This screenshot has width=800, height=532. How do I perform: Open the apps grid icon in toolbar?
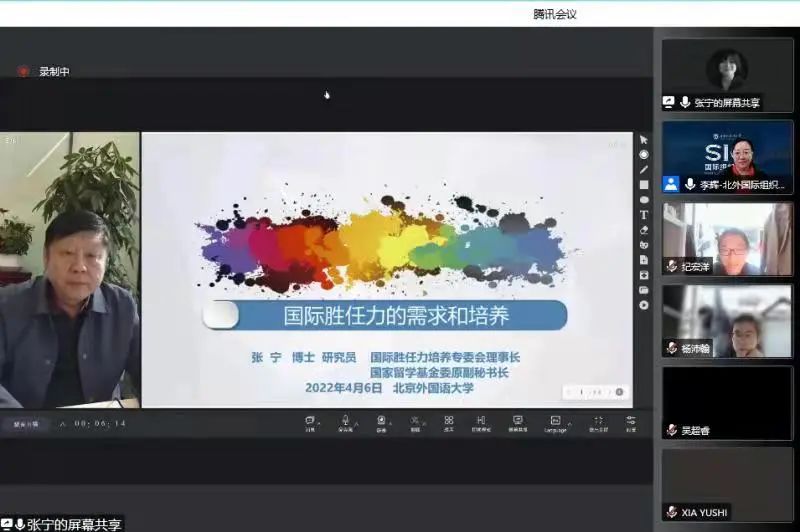point(449,423)
